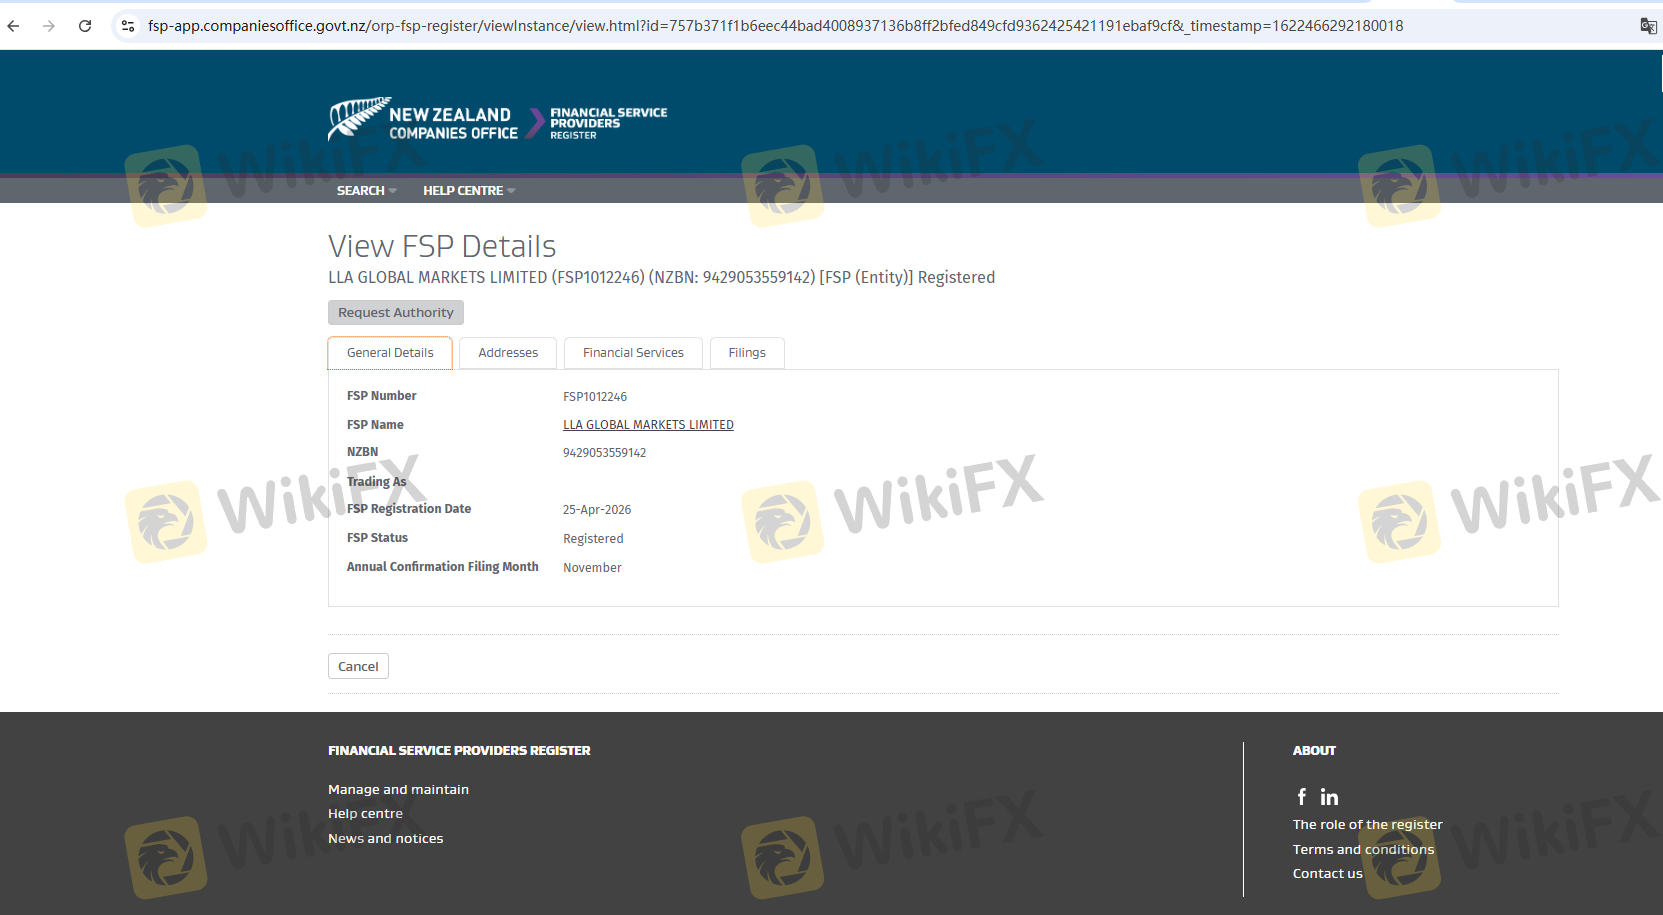
Task: Click the filing month value November
Action: click(592, 568)
